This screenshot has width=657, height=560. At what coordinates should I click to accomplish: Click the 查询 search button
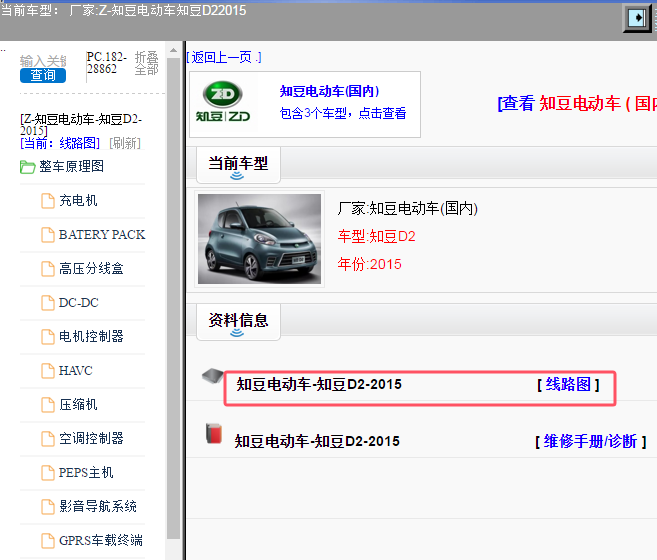43,75
